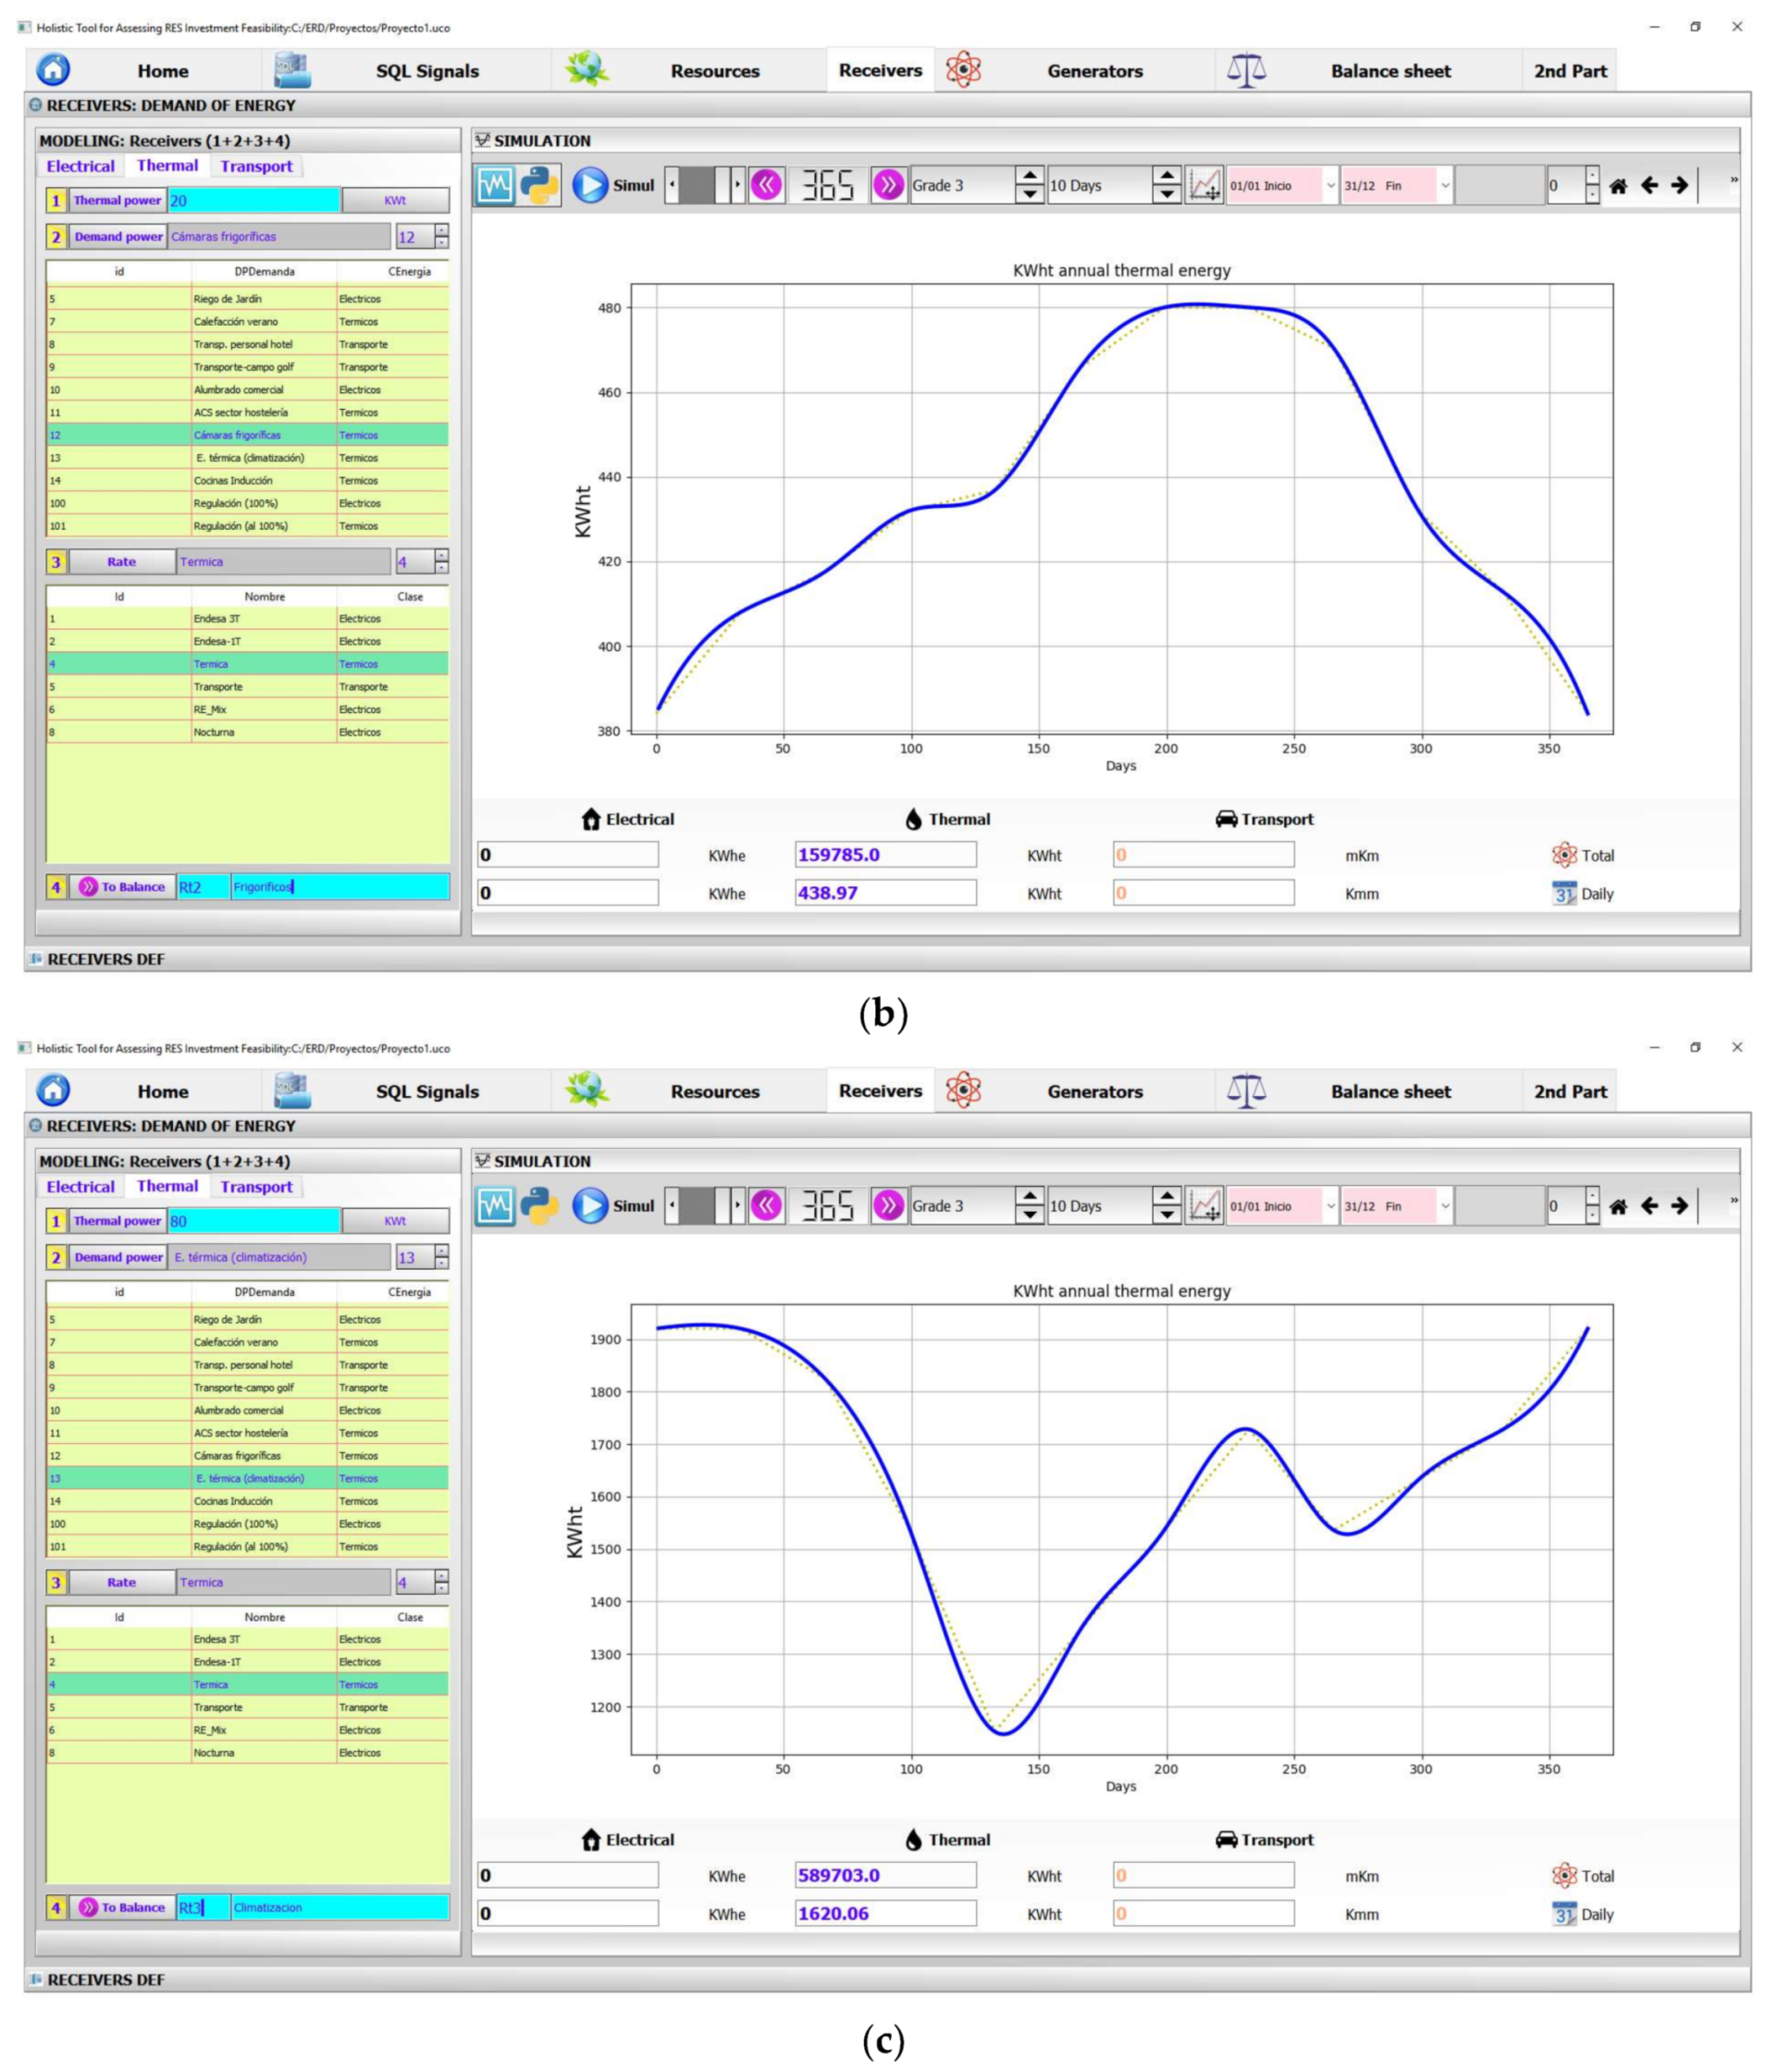
Task: Click pink rewind double-arrow in upper window toolbar
Action: 767,185
